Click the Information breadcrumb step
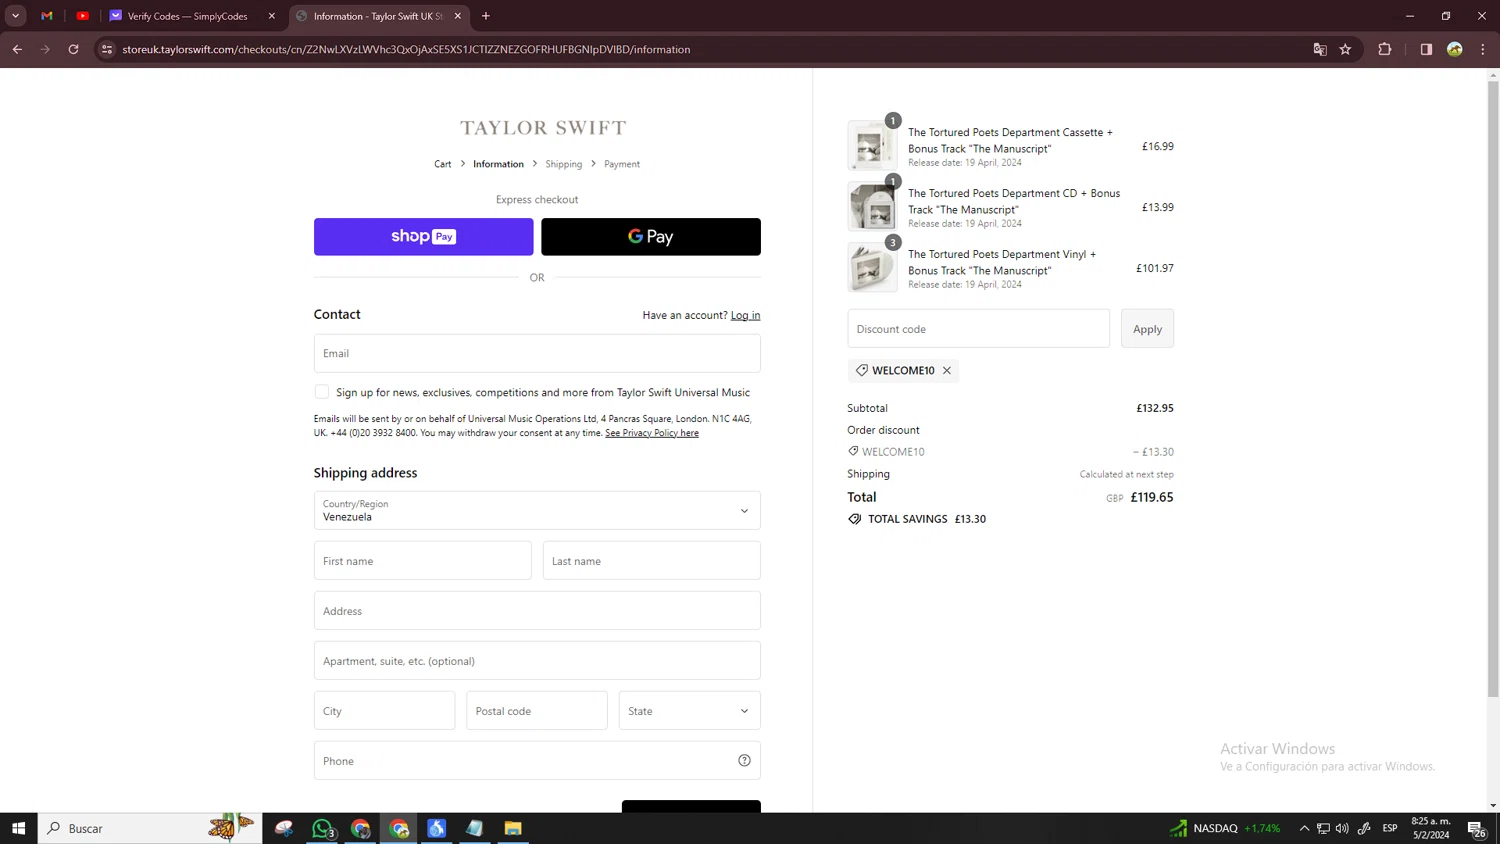Image resolution: width=1500 pixels, height=844 pixels. [498, 164]
